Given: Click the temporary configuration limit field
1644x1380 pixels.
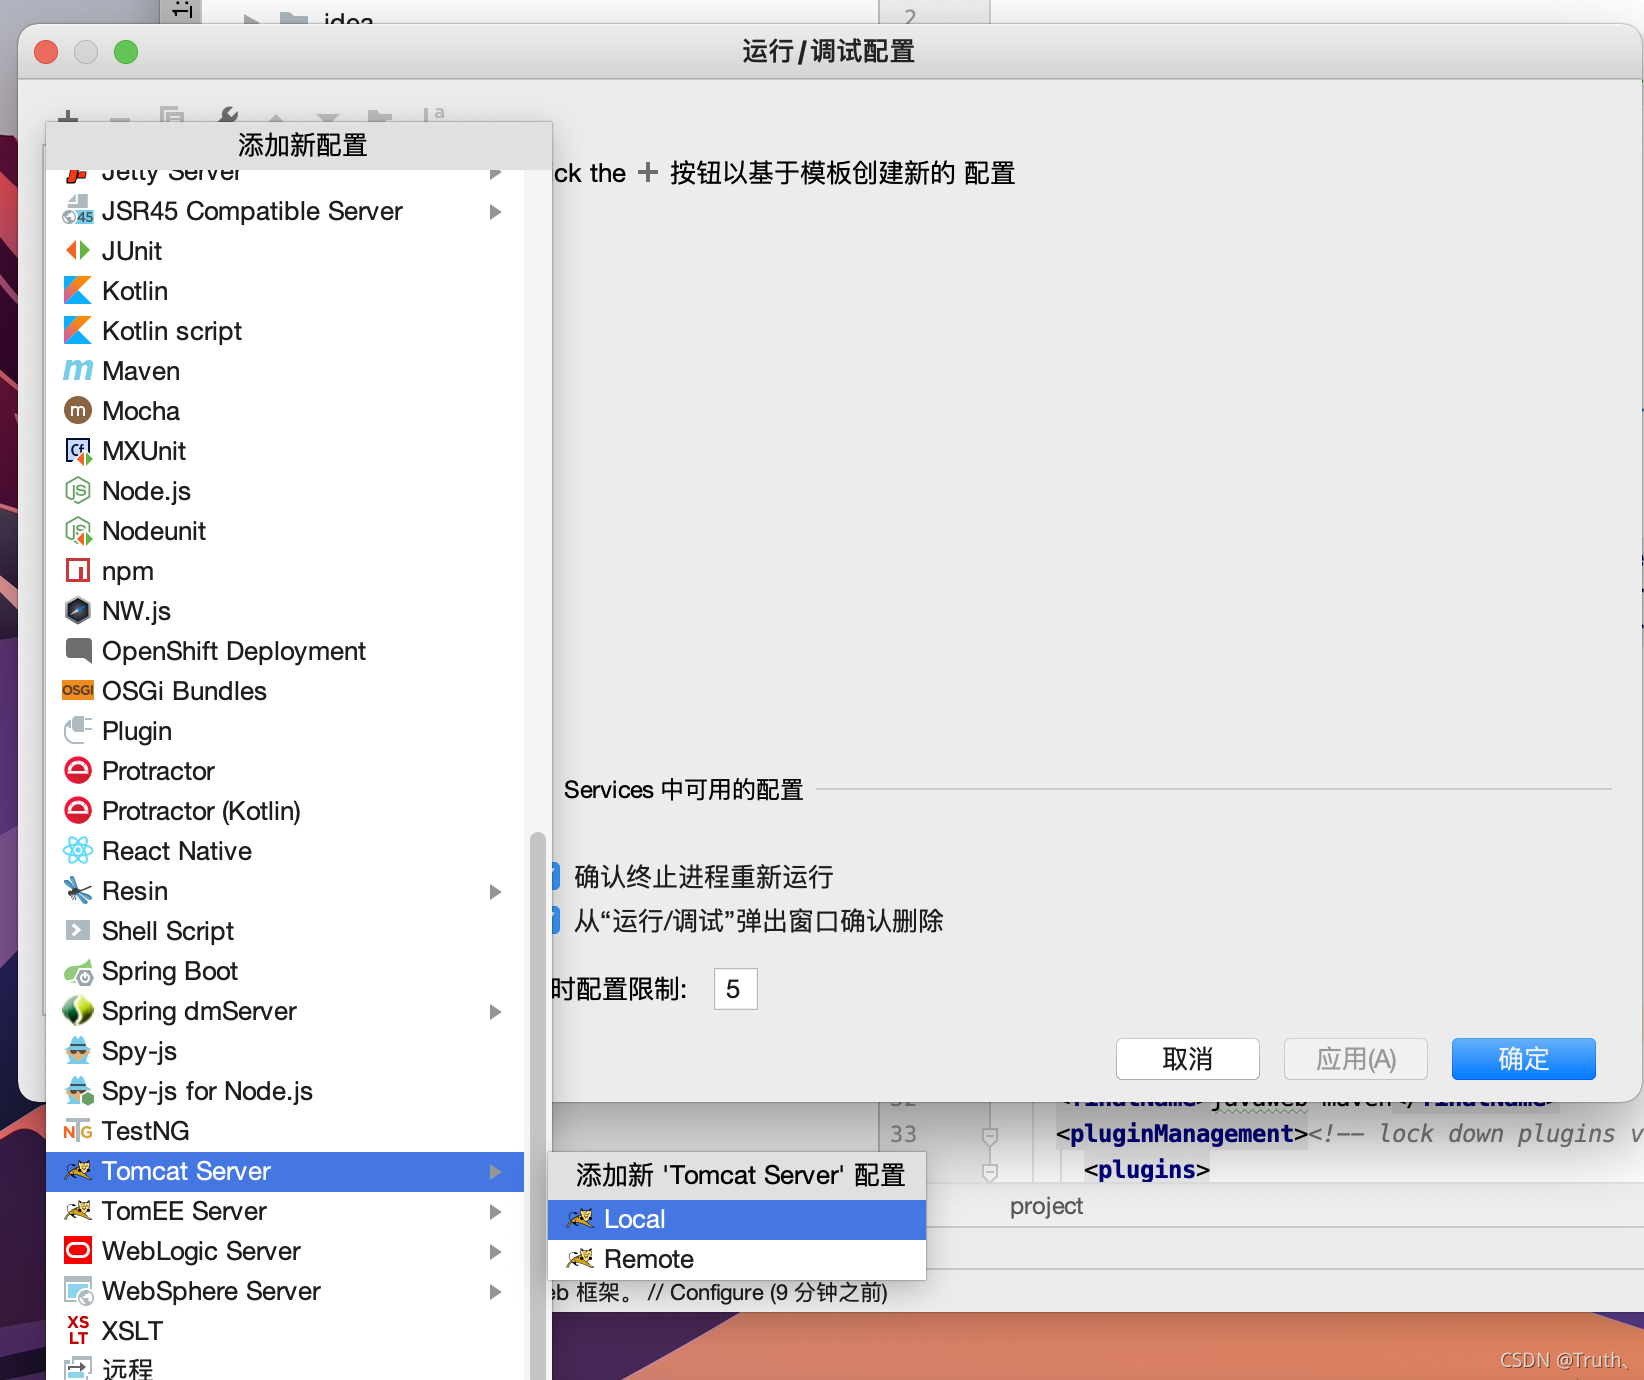Looking at the screenshot, I should click(x=735, y=989).
